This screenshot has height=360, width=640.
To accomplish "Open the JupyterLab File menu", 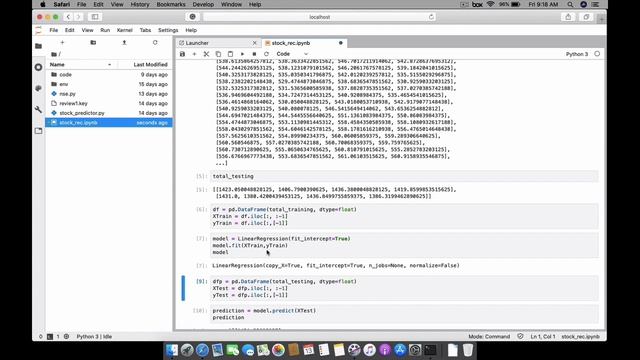I will tap(53, 30).
